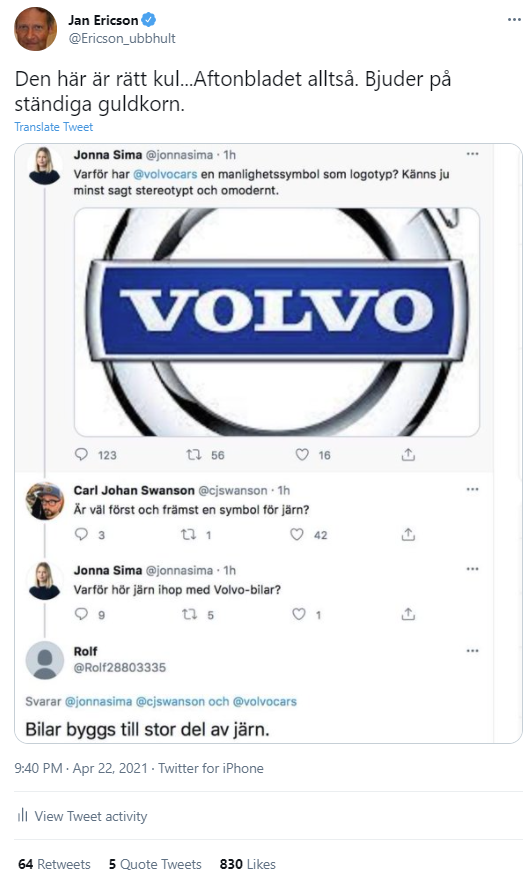Screen dimensions: 530x881
Task: Open the Volvo logo image
Action: tap(277, 322)
